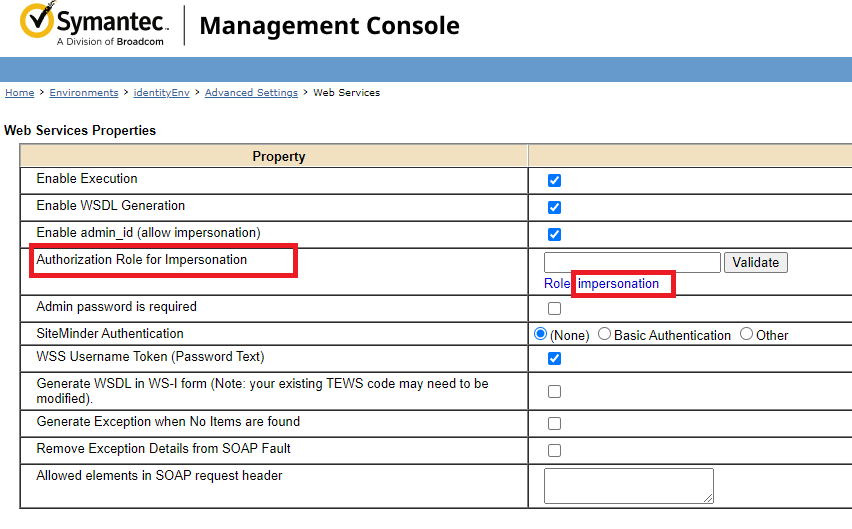
Task: Enable Generate Exception when No Items found
Action: pyautogui.click(x=554, y=424)
